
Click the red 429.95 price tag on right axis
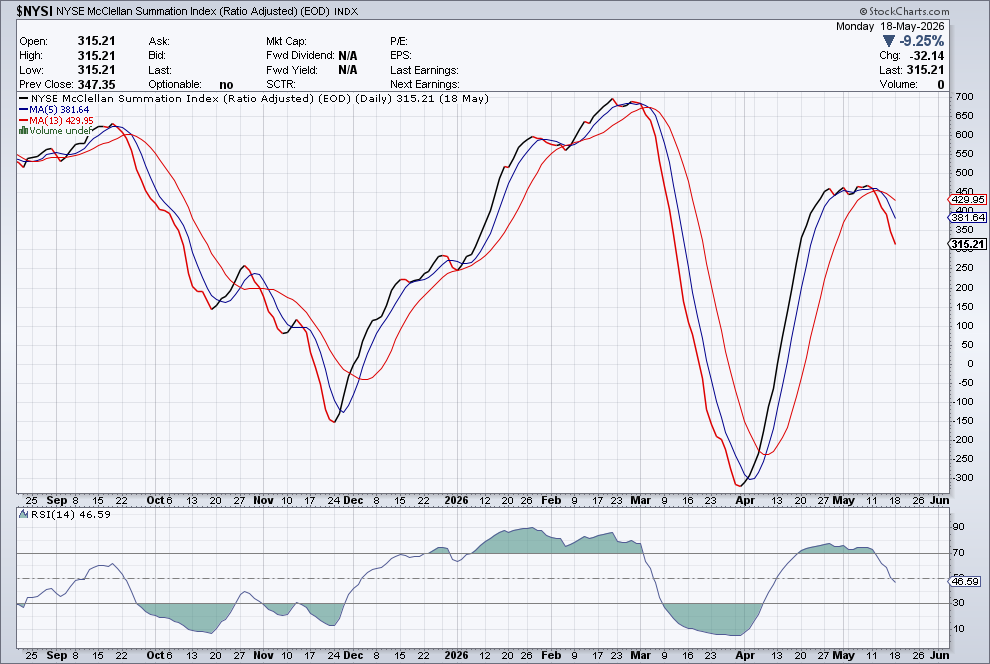(967, 199)
